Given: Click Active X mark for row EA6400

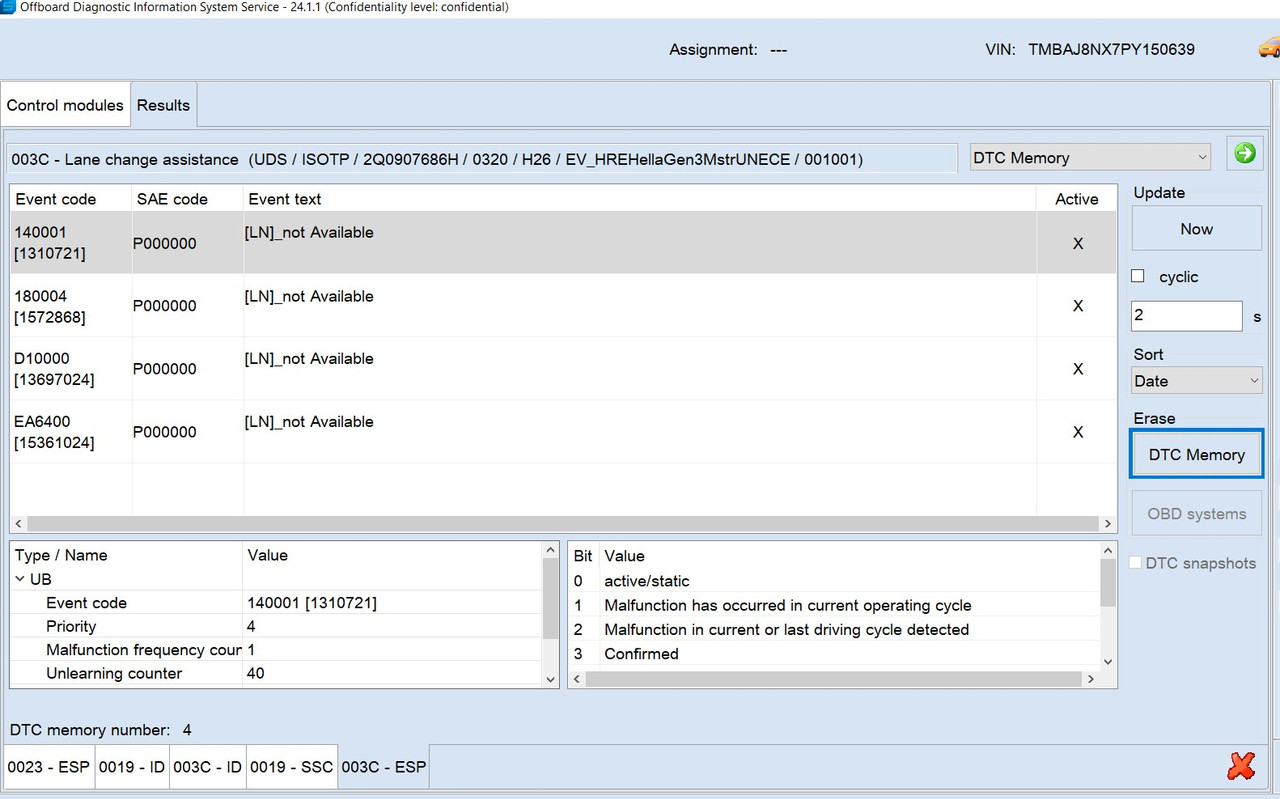Looking at the screenshot, I should coord(1078,432).
